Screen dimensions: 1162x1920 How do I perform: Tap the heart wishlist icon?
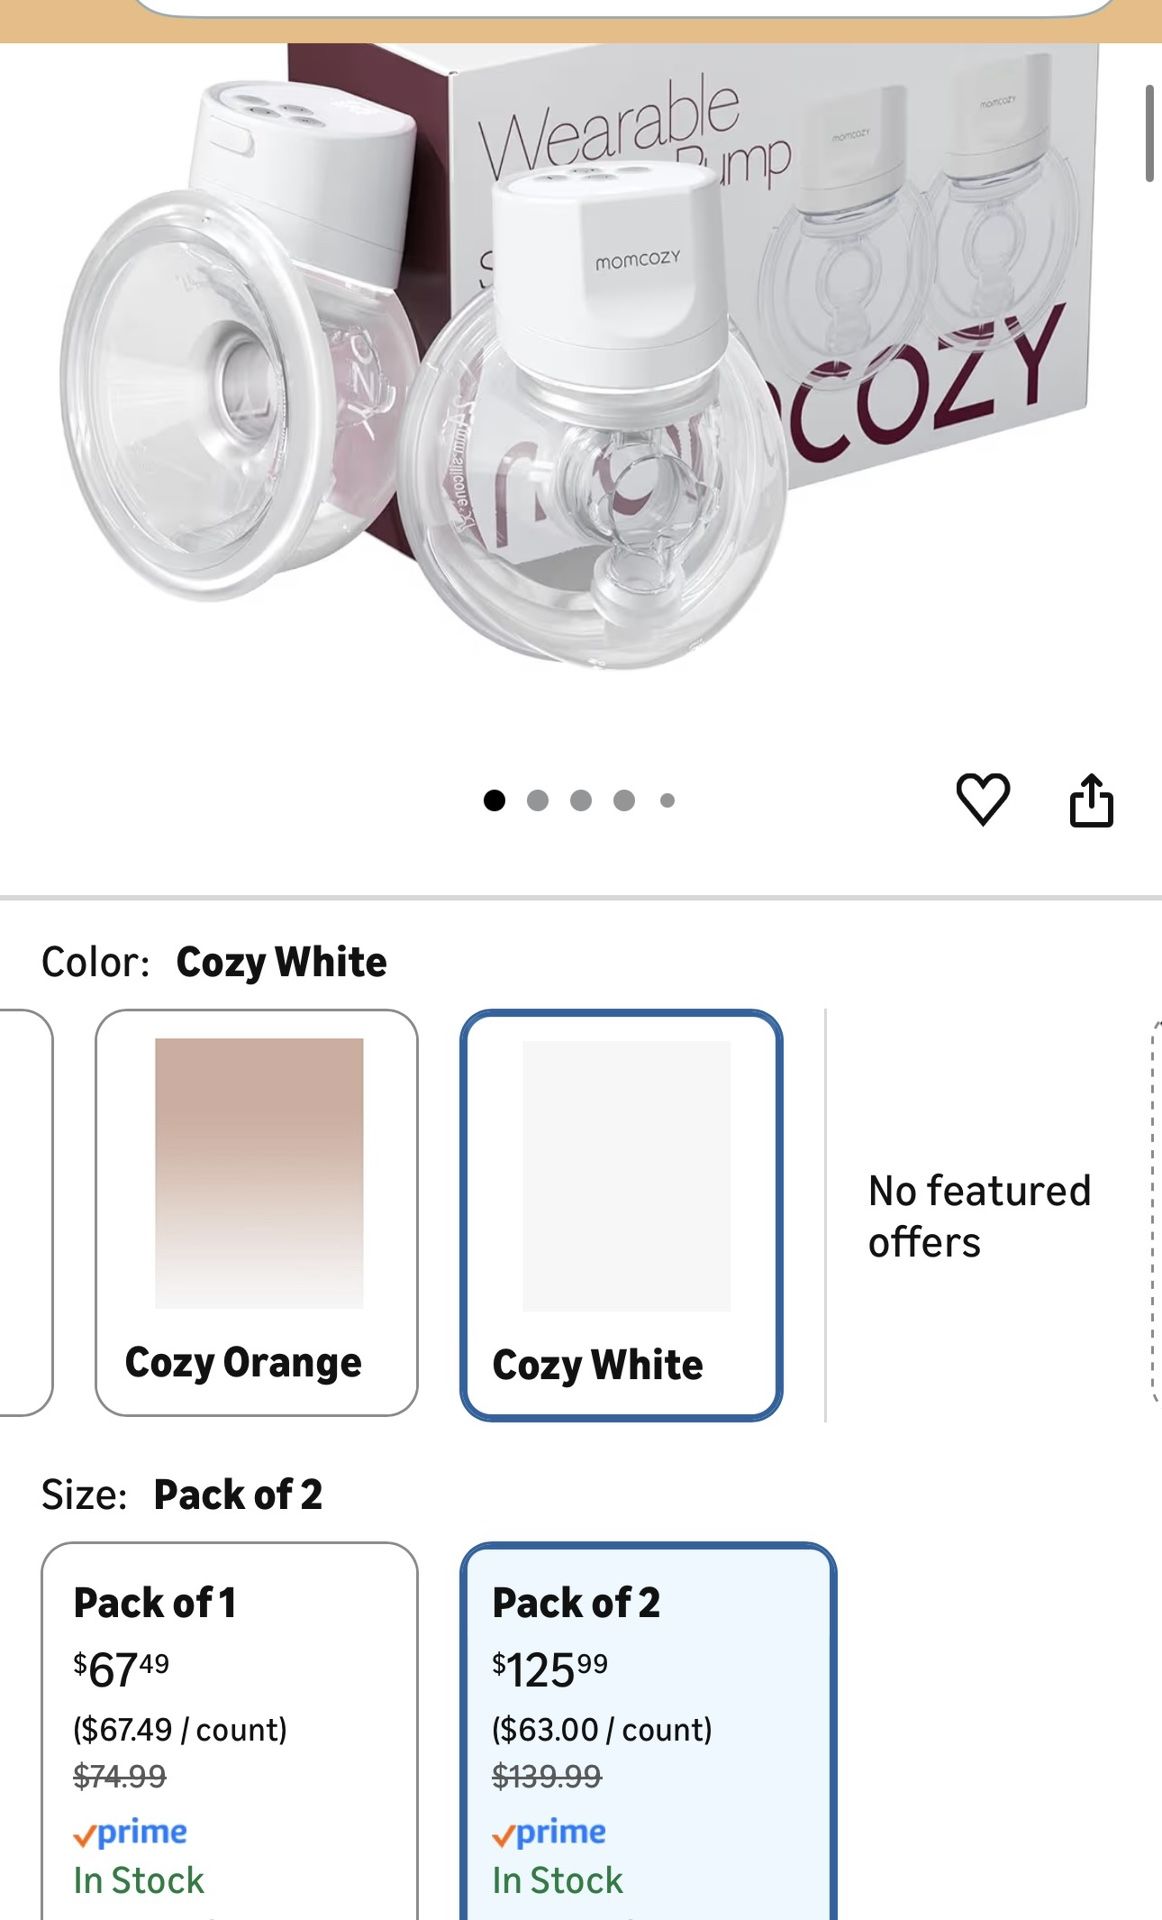click(x=983, y=799)
